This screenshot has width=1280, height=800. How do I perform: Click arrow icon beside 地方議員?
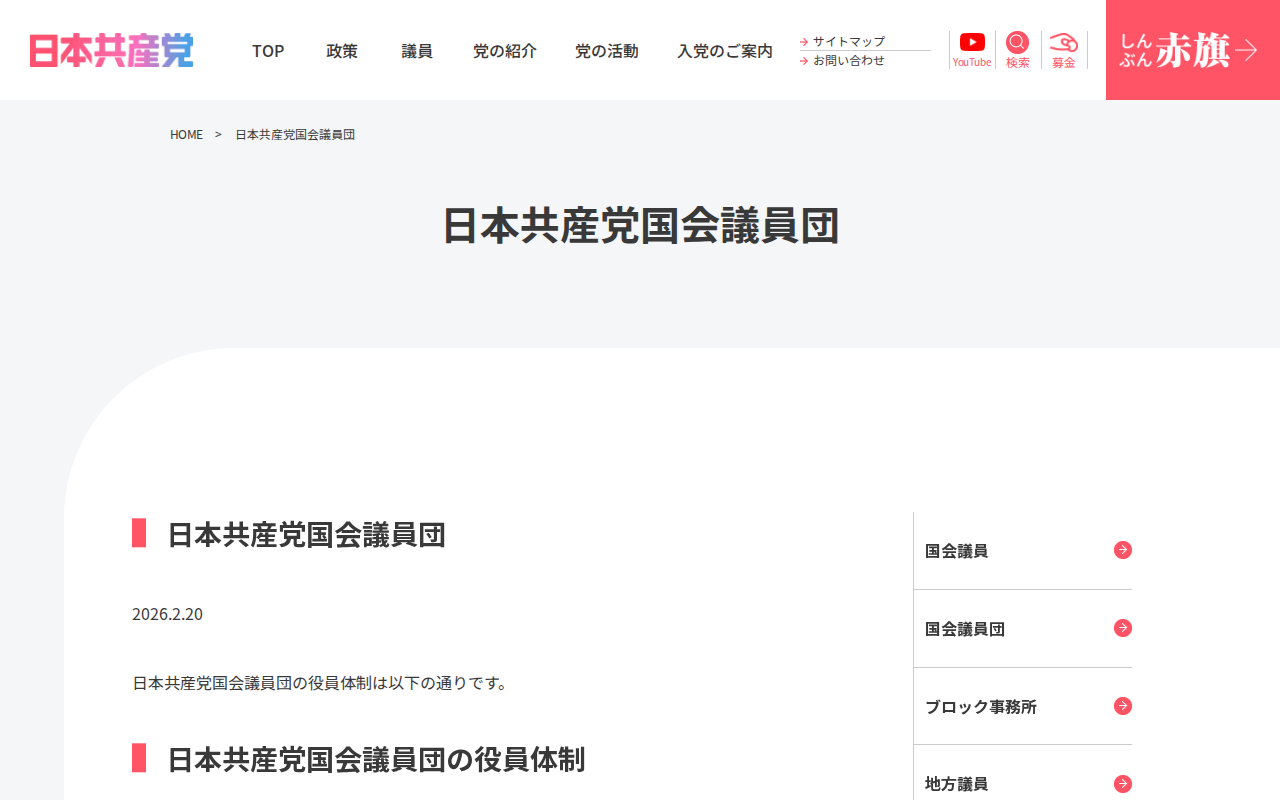pos(1123,784)
